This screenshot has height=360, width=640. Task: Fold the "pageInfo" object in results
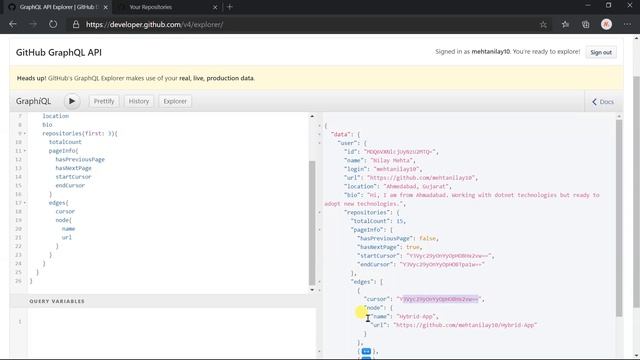(320, 230)
